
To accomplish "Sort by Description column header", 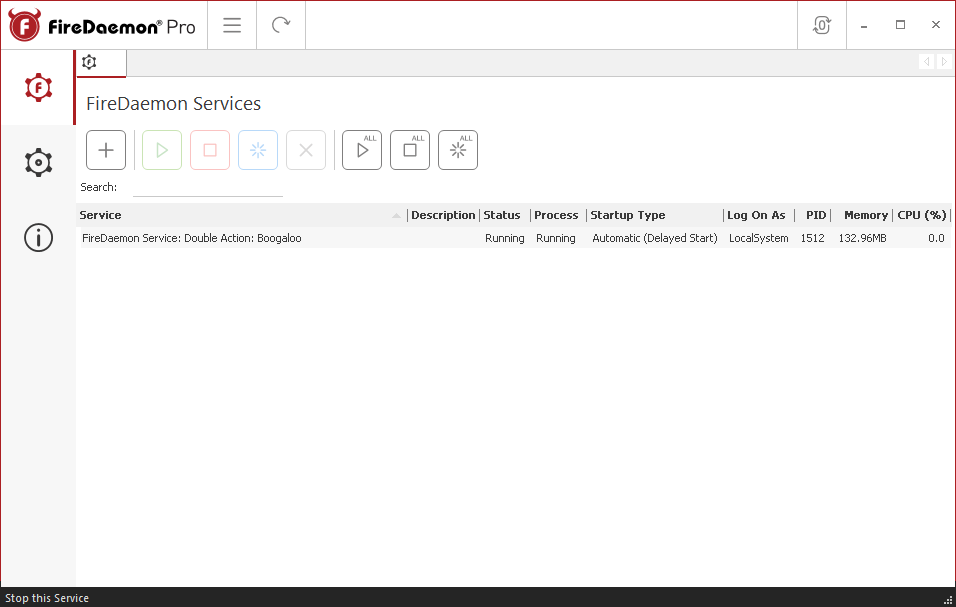I will (x=443, y=215).
